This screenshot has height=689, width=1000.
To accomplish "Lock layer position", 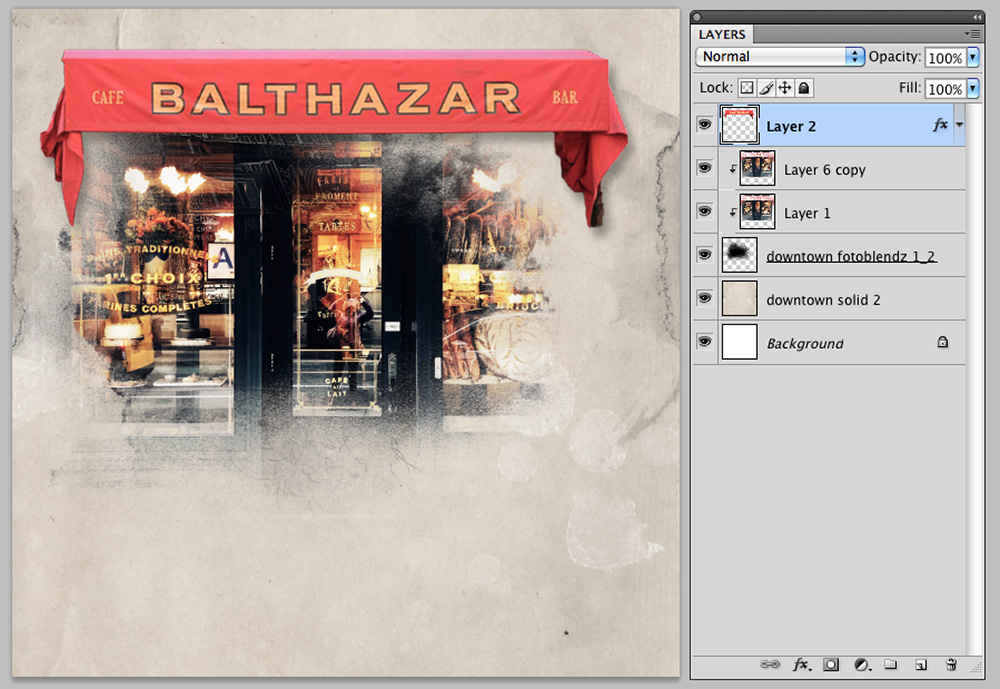I will pos(785,88).
